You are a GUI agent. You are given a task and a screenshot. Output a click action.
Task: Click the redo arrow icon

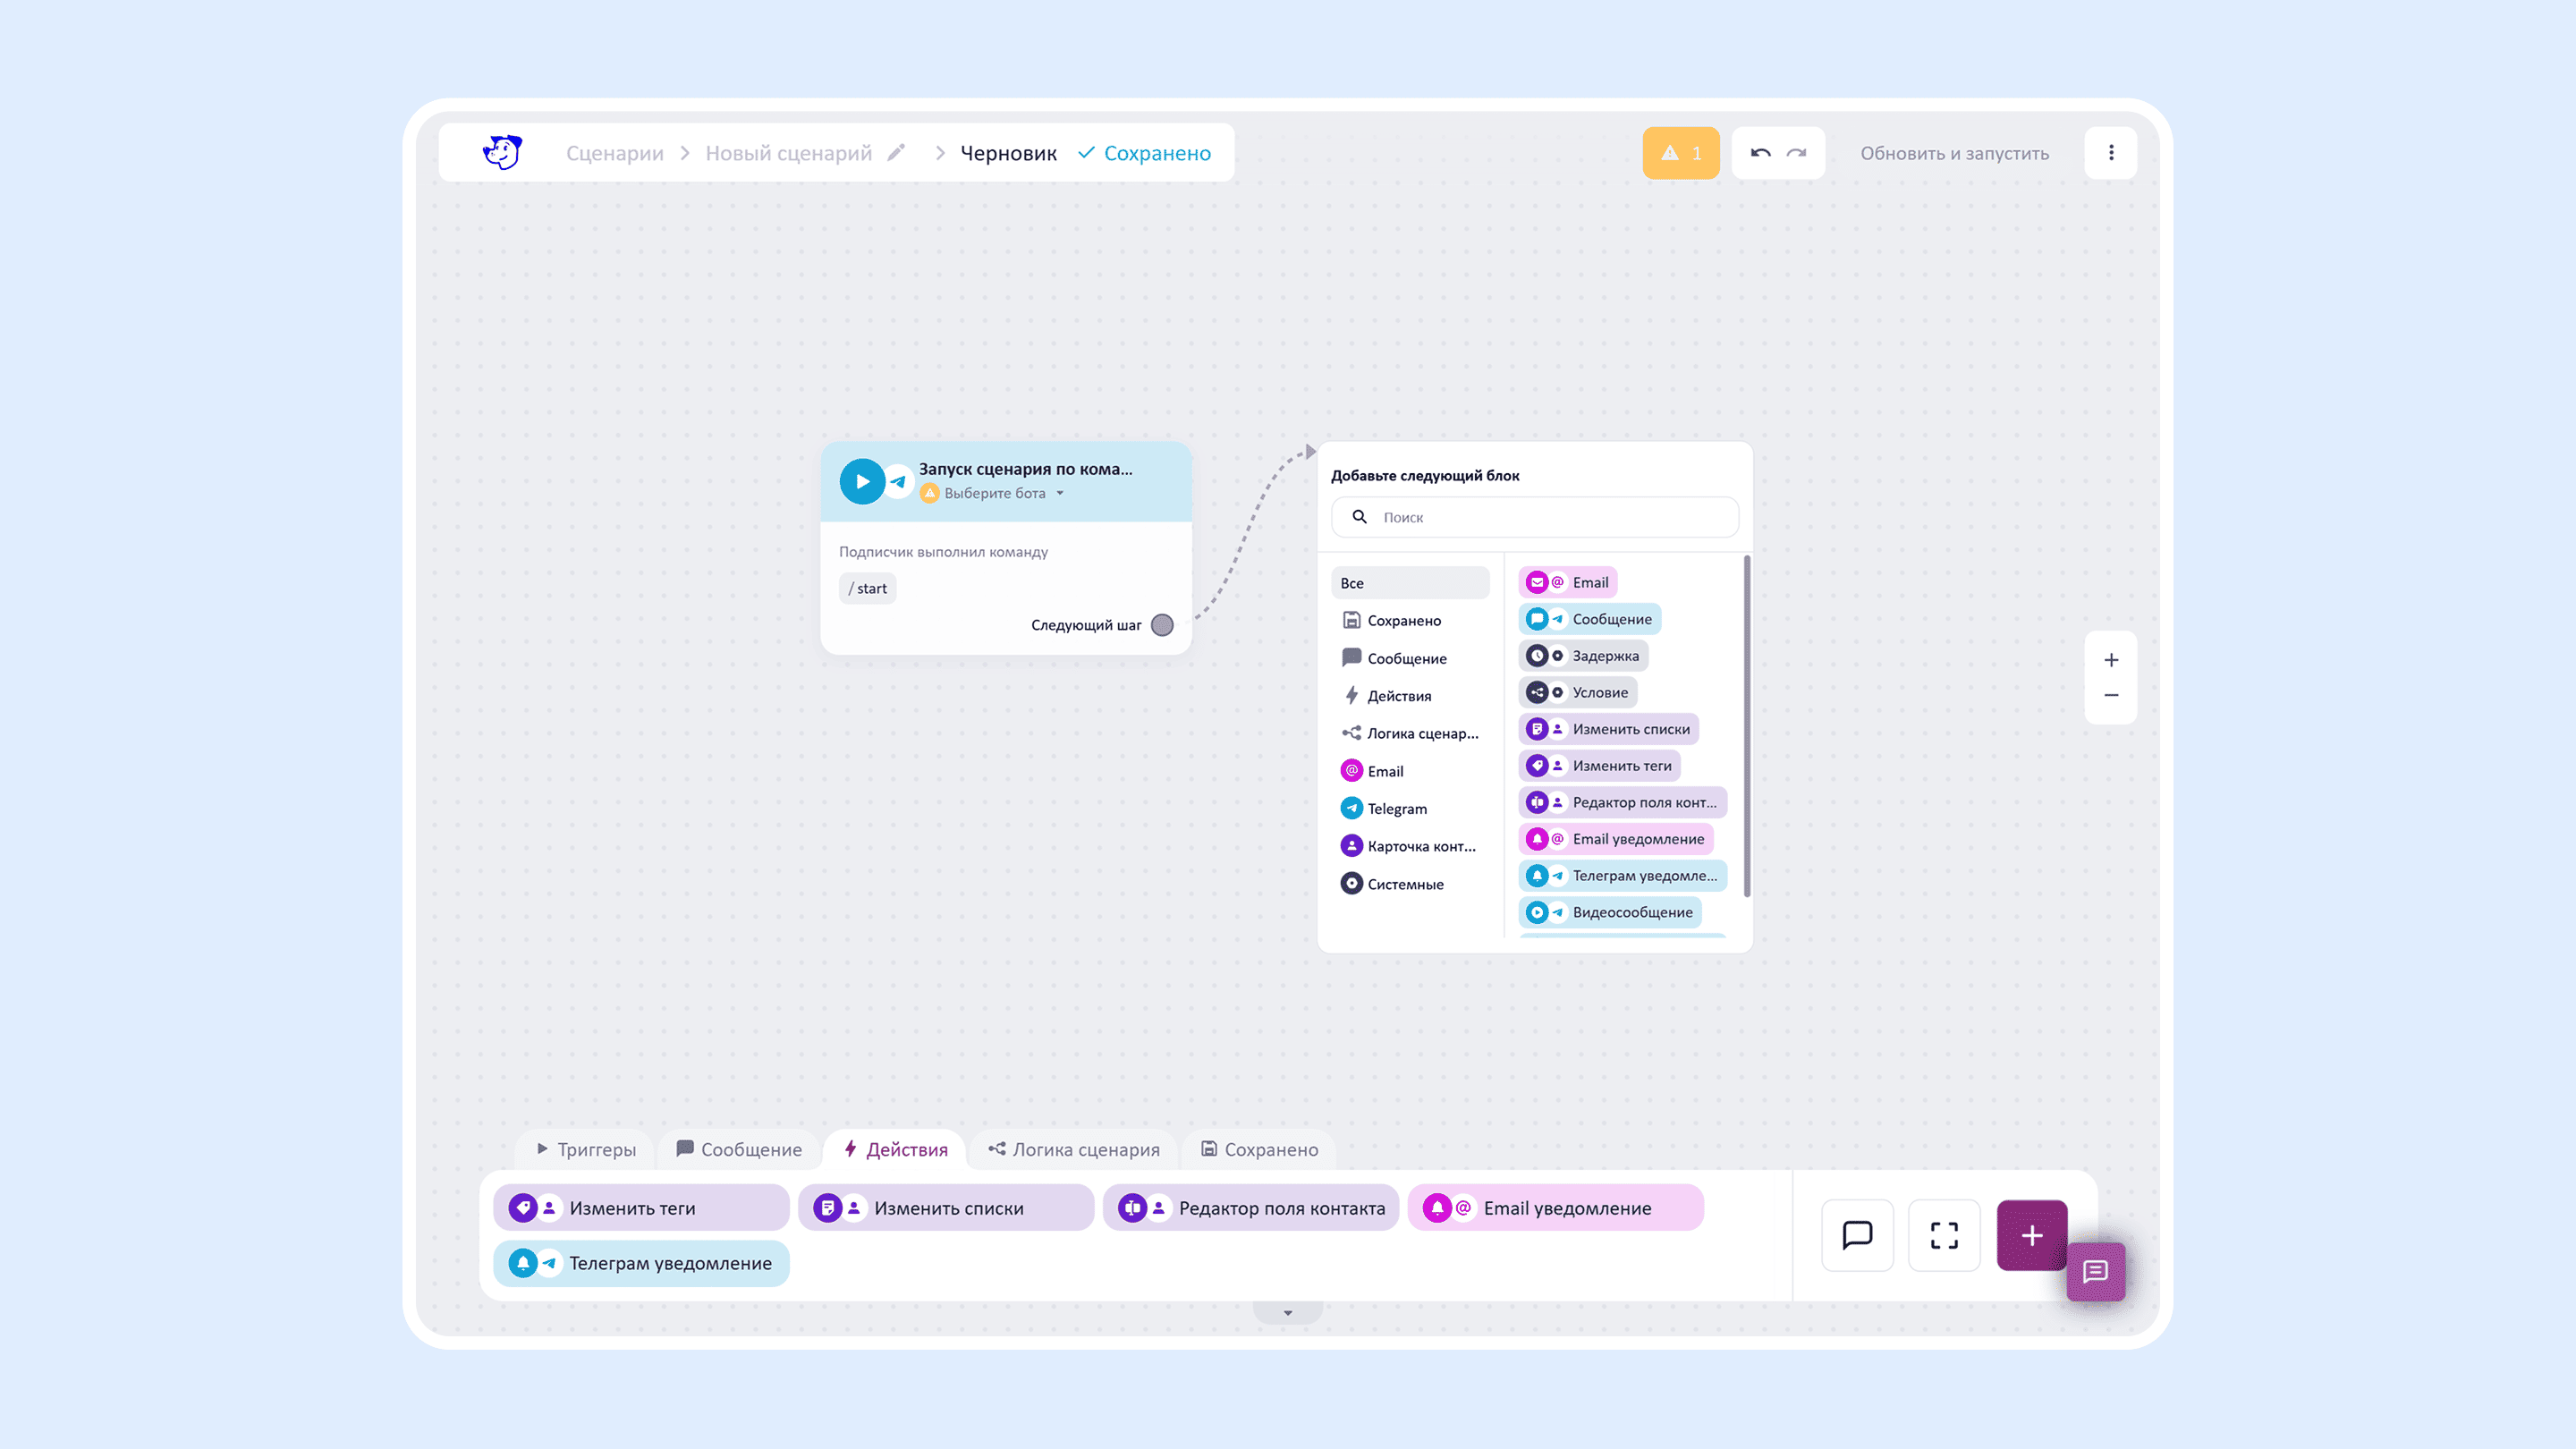[x=1797, y=153]
